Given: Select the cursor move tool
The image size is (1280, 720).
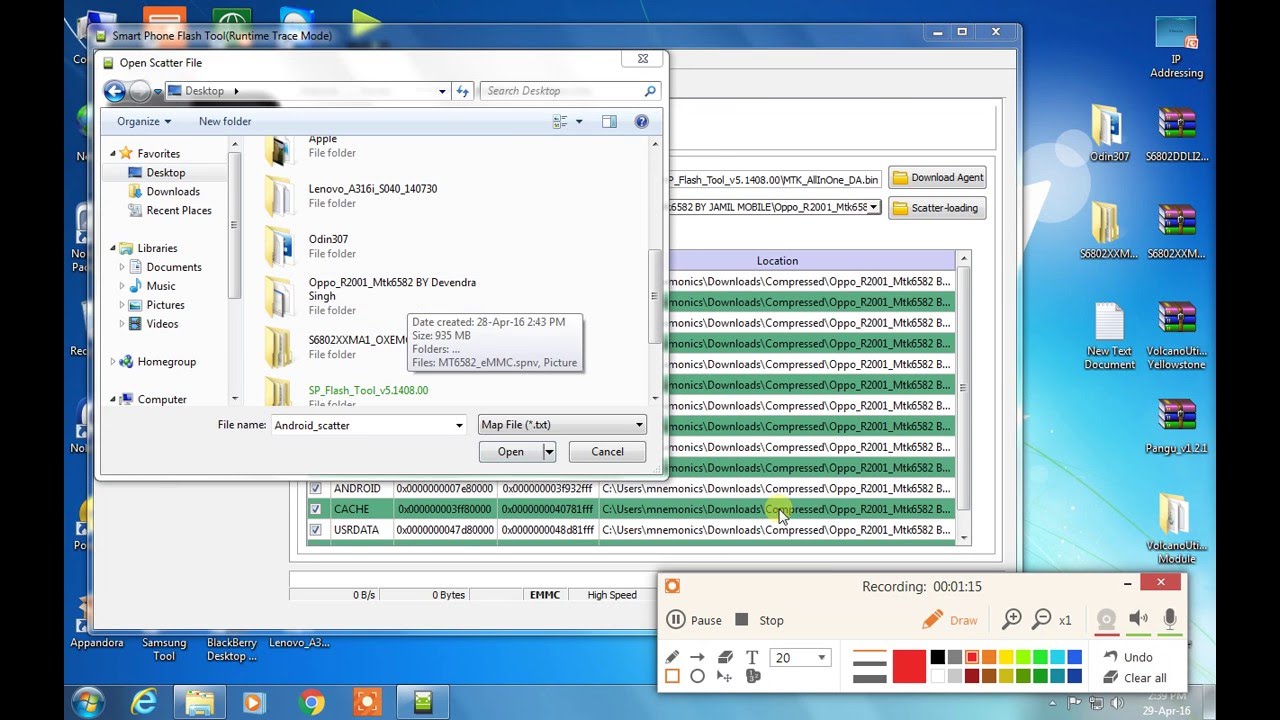Looking at the screenshot, I should tap(725, 677).
